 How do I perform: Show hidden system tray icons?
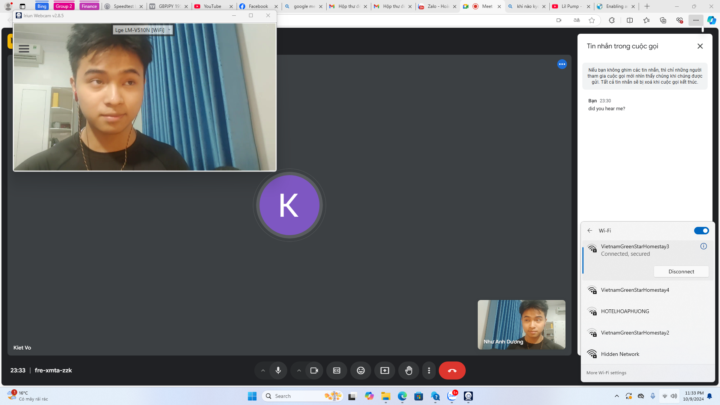click(617, 396)
